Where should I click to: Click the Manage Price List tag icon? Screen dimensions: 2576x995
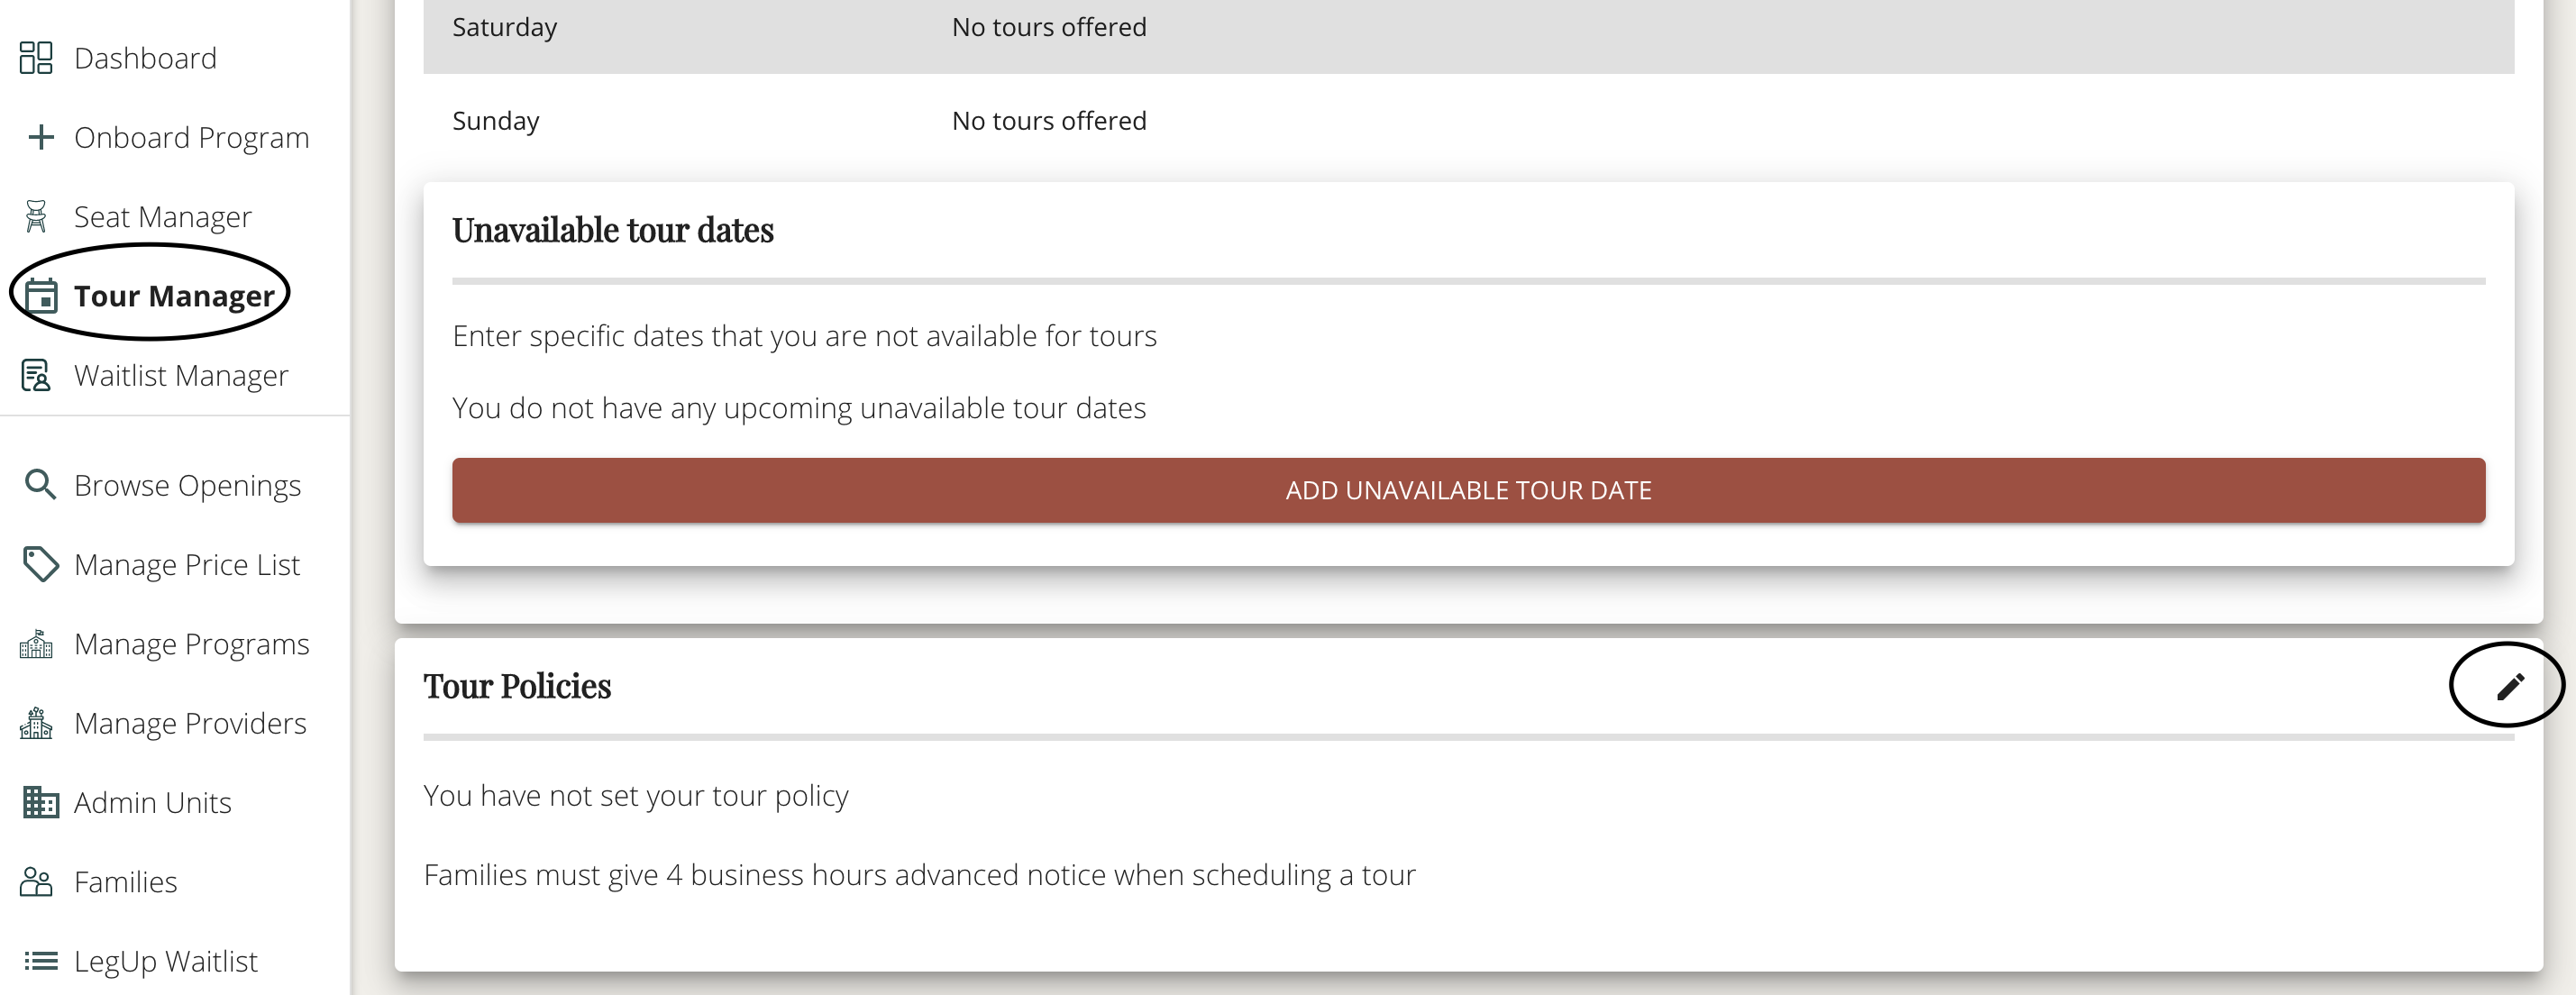click(x=40, y=564)
